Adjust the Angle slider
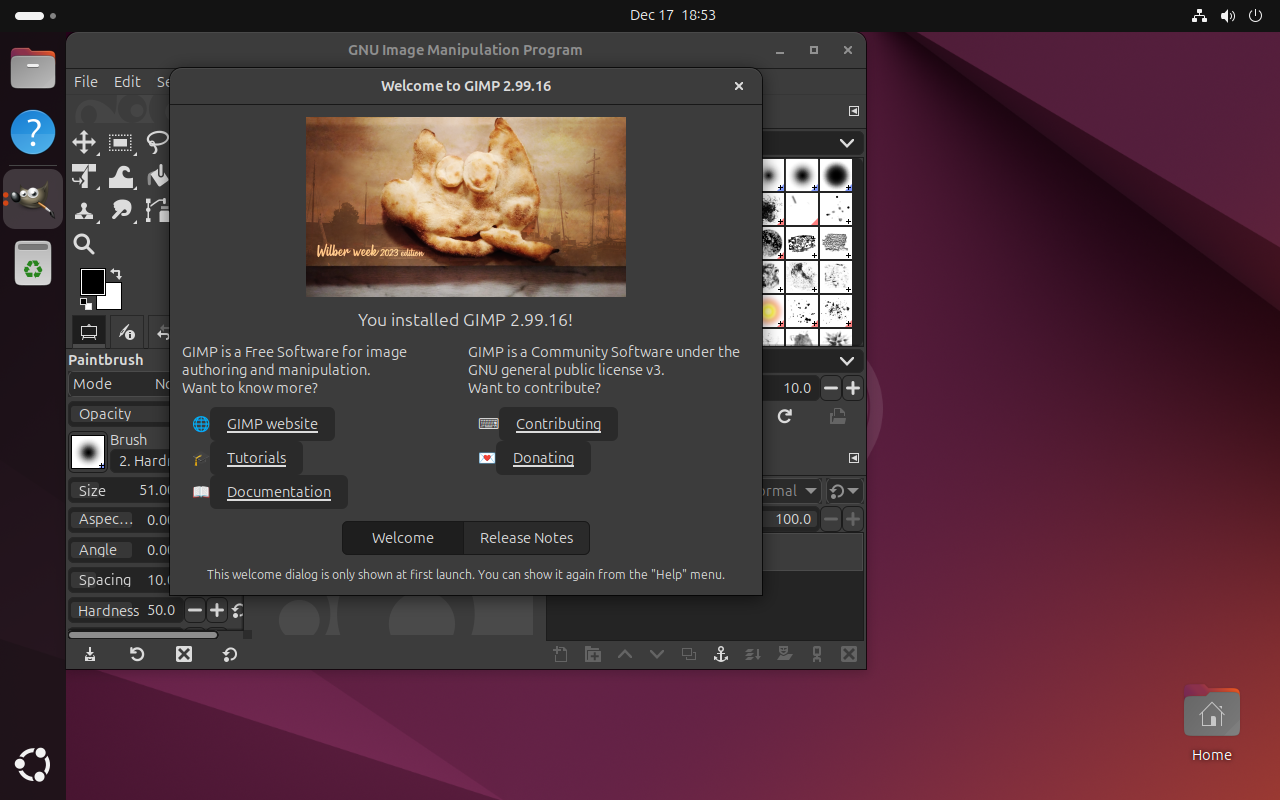 120,550
